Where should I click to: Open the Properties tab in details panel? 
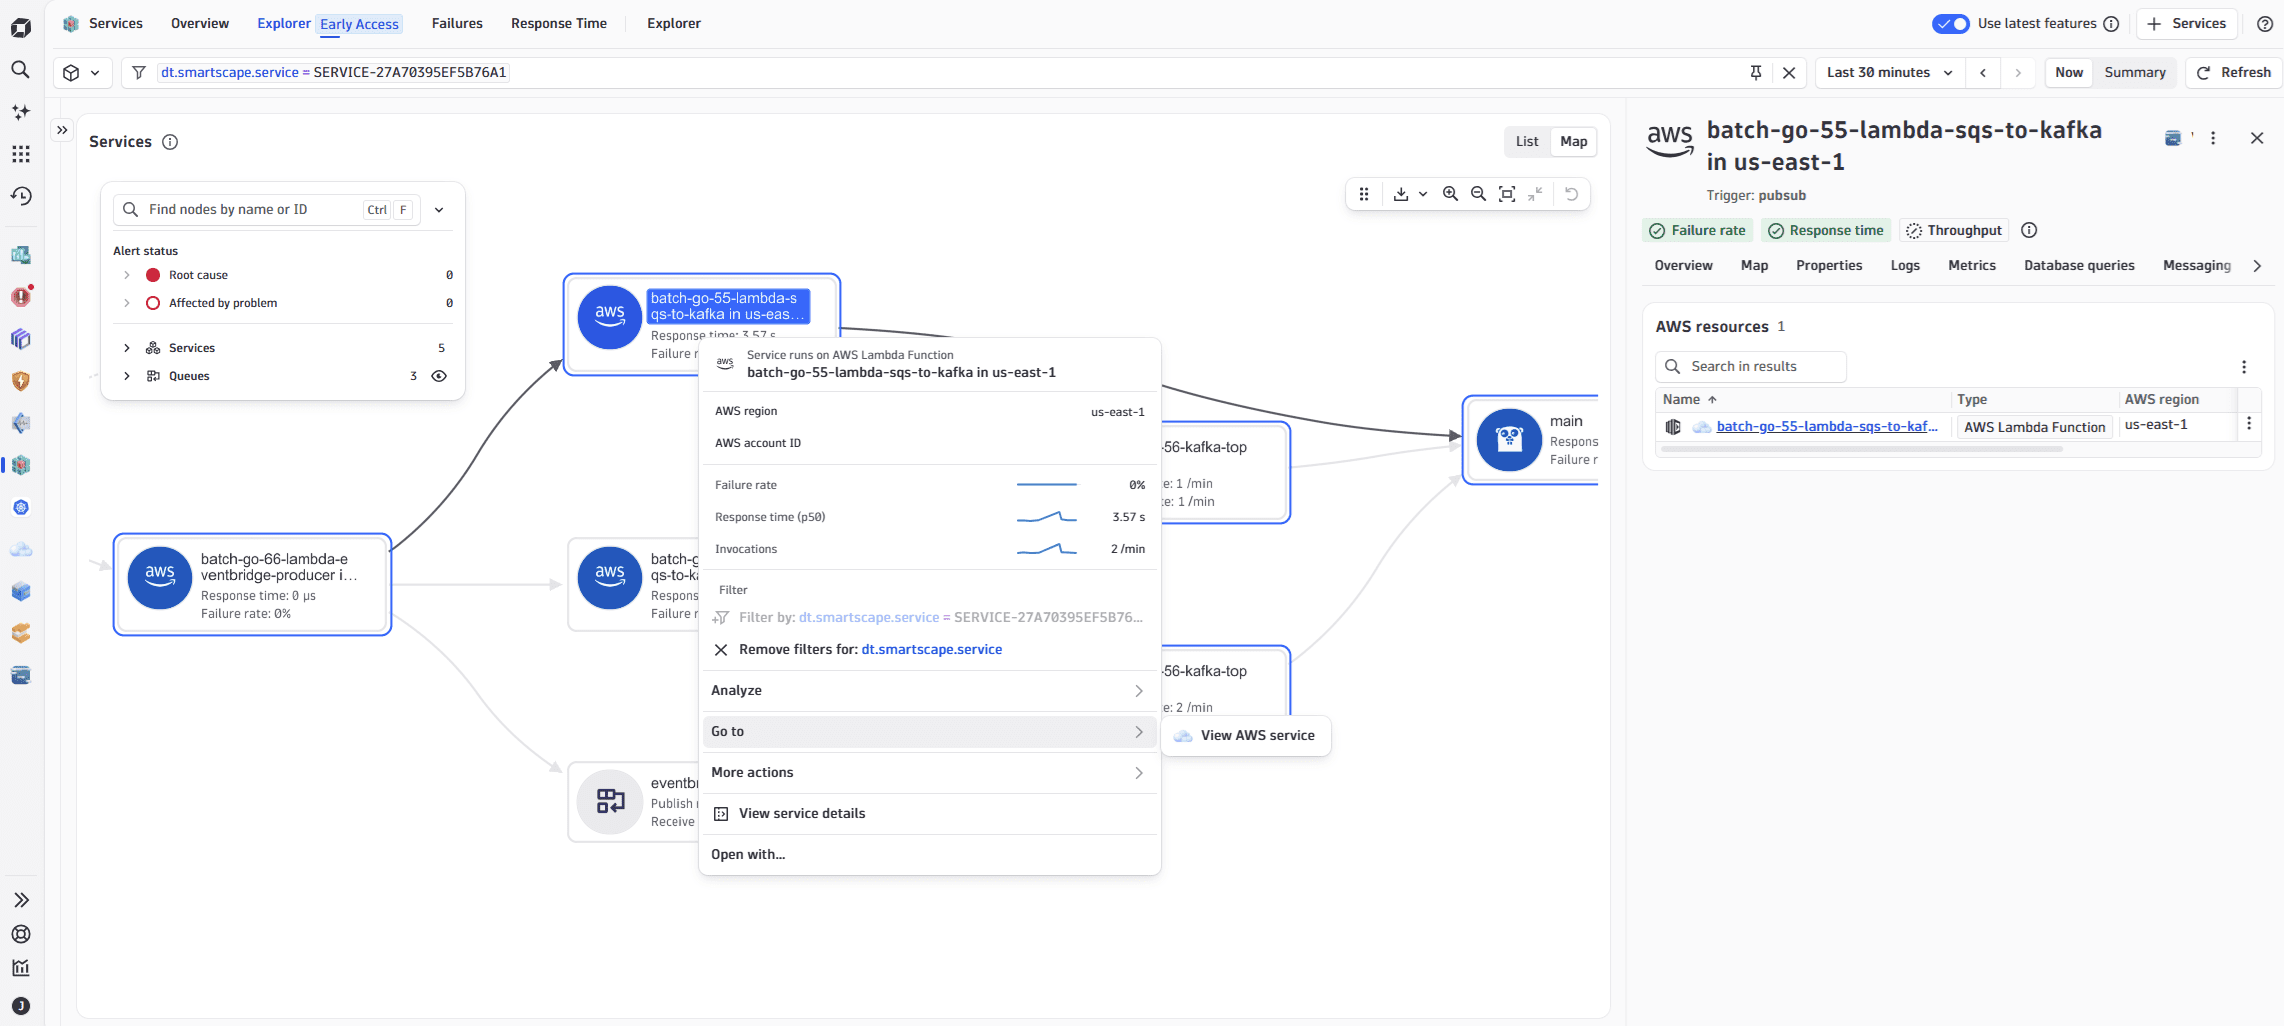coord(1828,266)
